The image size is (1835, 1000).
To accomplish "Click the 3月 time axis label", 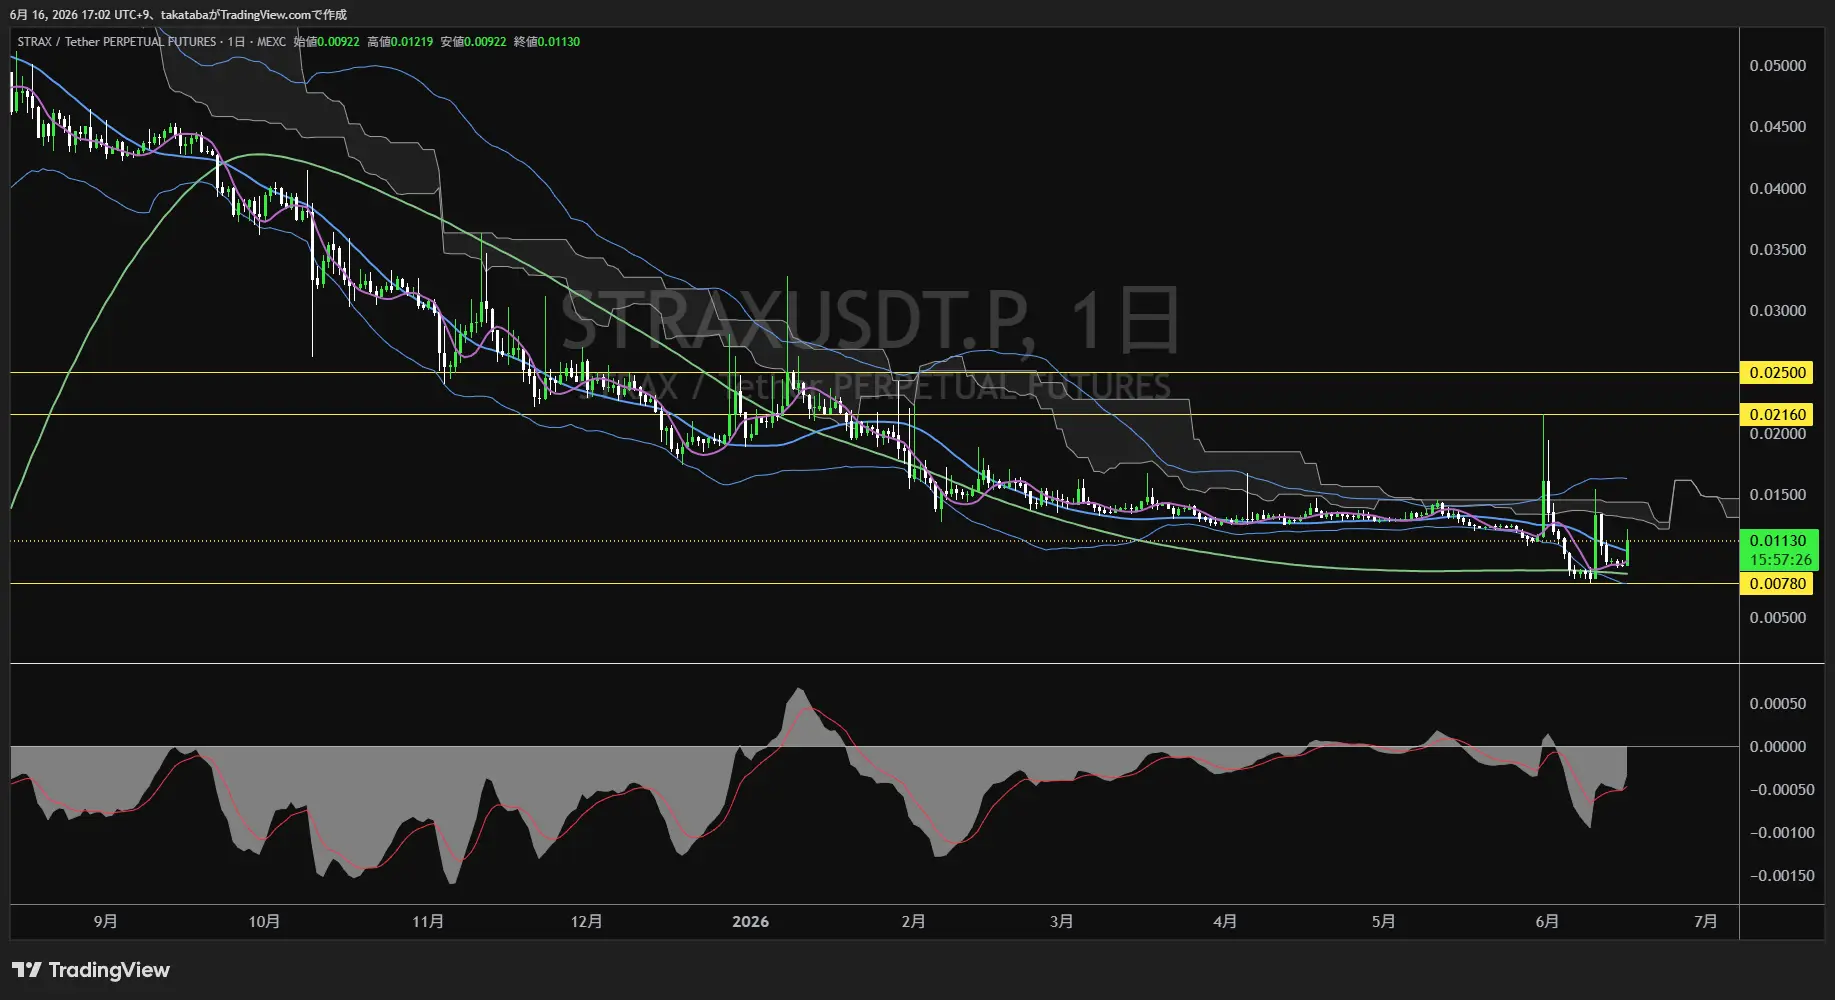I will pyautogui.click(x=1061, y=921).
